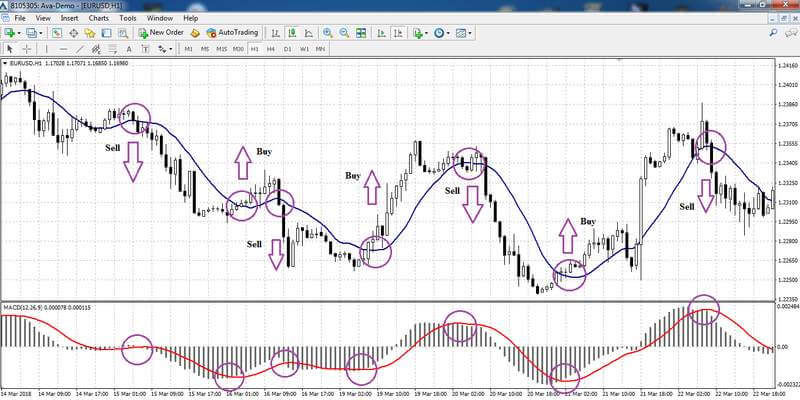Switch to the H4 timeframe
800x400 pixels.
pyautogui.click(x=271, y=49)
